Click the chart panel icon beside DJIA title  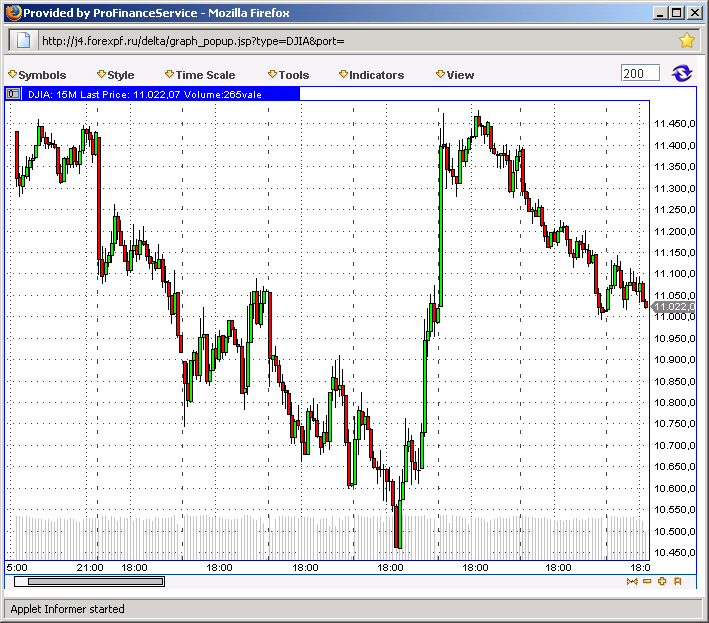[x=14, y=94]
